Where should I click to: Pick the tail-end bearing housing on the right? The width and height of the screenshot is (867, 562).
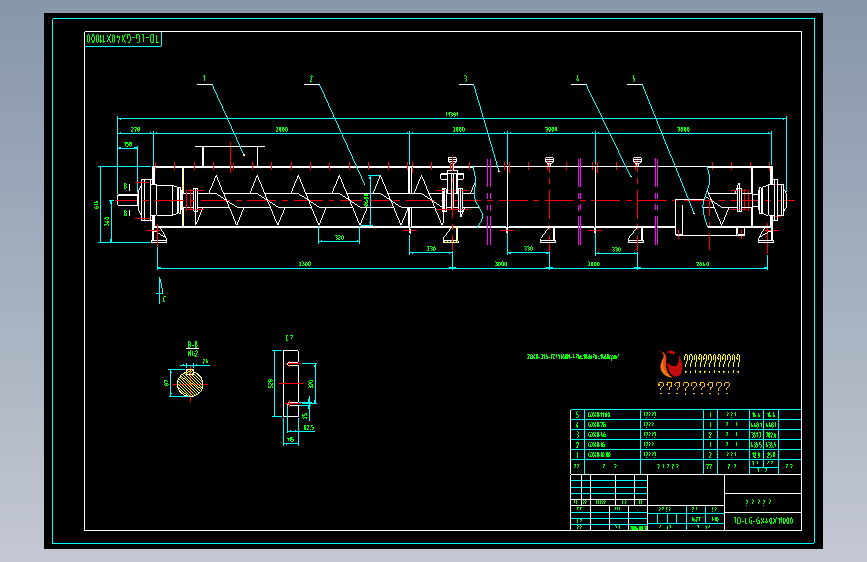tap(772, 199)
